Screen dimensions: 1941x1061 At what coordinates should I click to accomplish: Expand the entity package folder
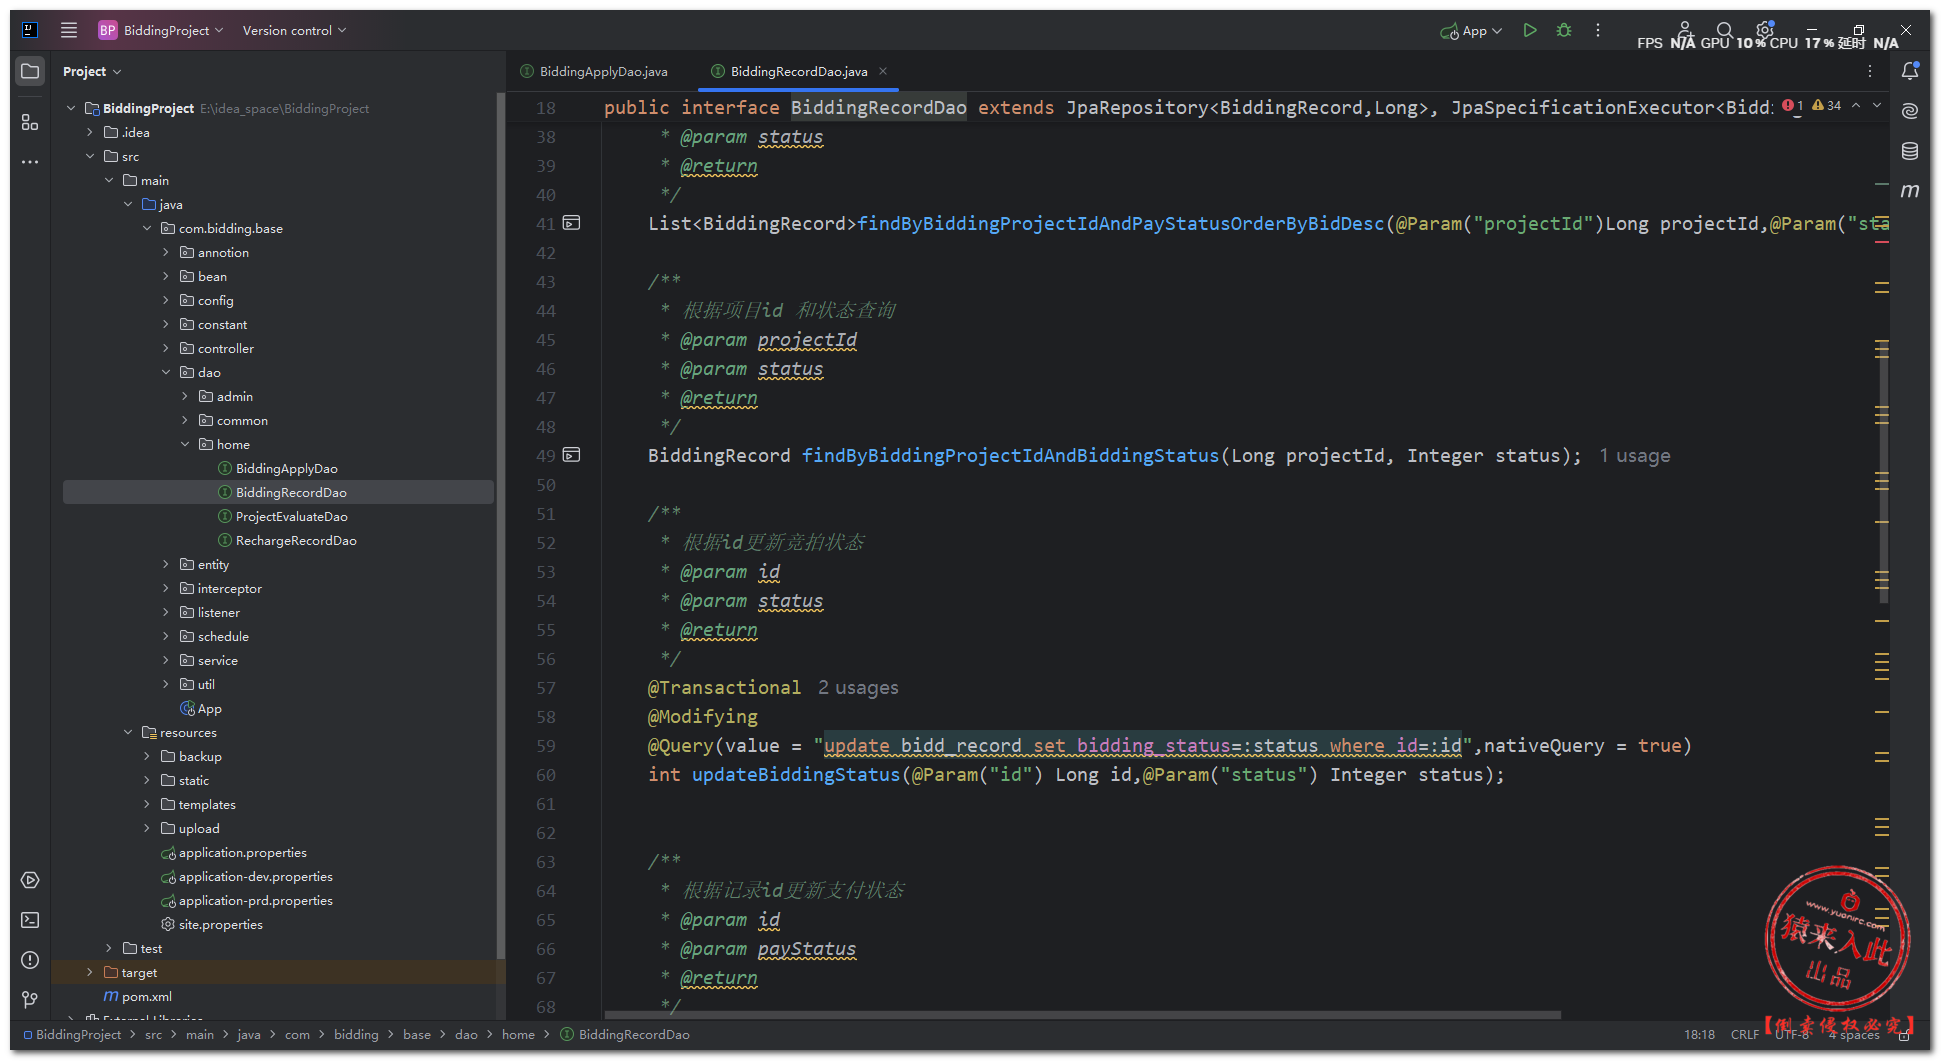tap(166, 565)
